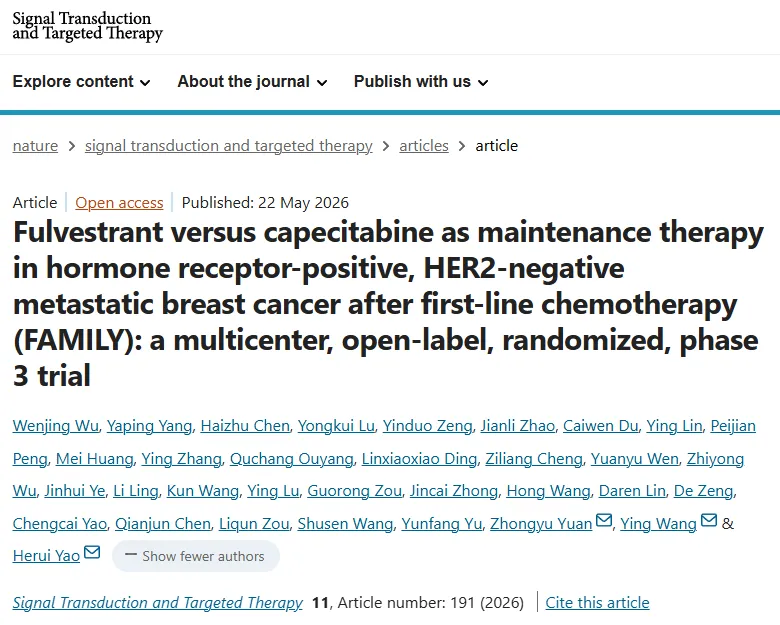Screen dimensions: 780x625
Task: Select author Herui Yao's name
Action: (46, 556)
